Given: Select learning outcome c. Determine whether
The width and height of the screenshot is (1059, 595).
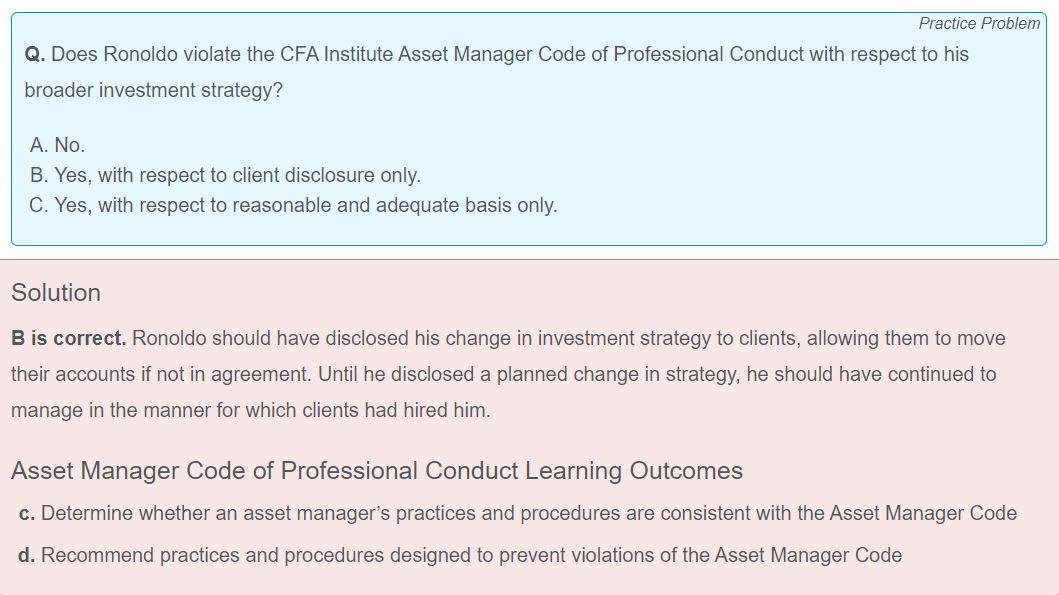Looking at the screenshot, I should pos(518,513).
